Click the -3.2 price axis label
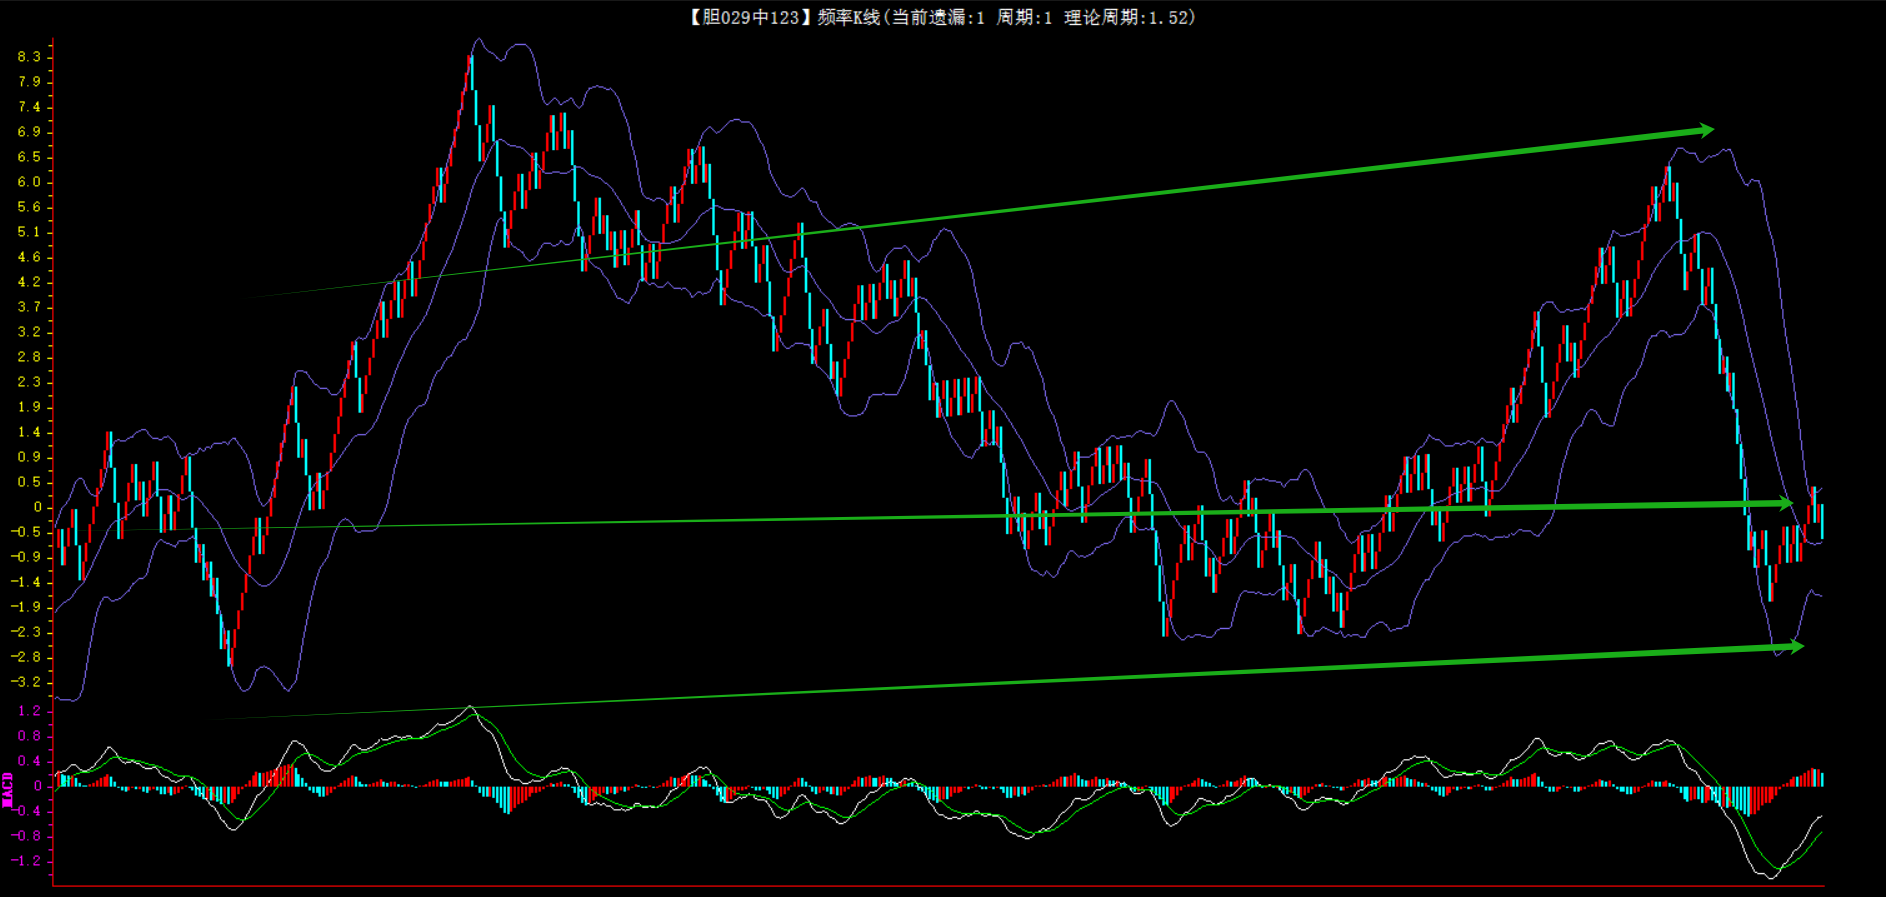 coord(26,682)
